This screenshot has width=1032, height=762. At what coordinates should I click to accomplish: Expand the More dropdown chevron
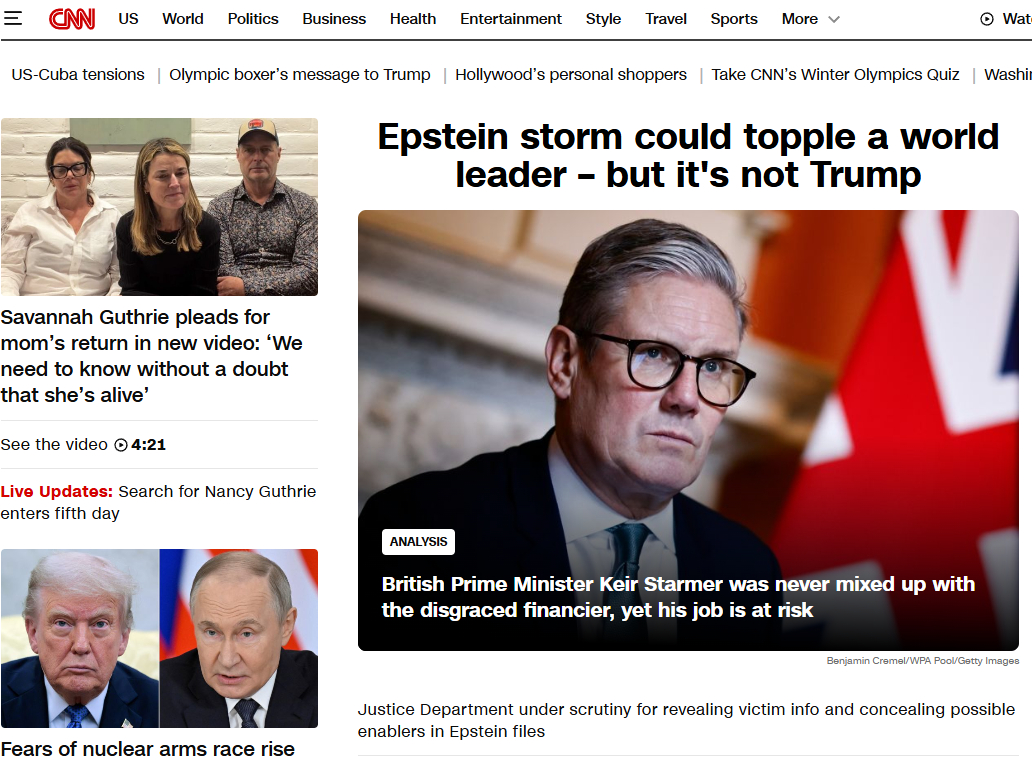pos(834,20)
